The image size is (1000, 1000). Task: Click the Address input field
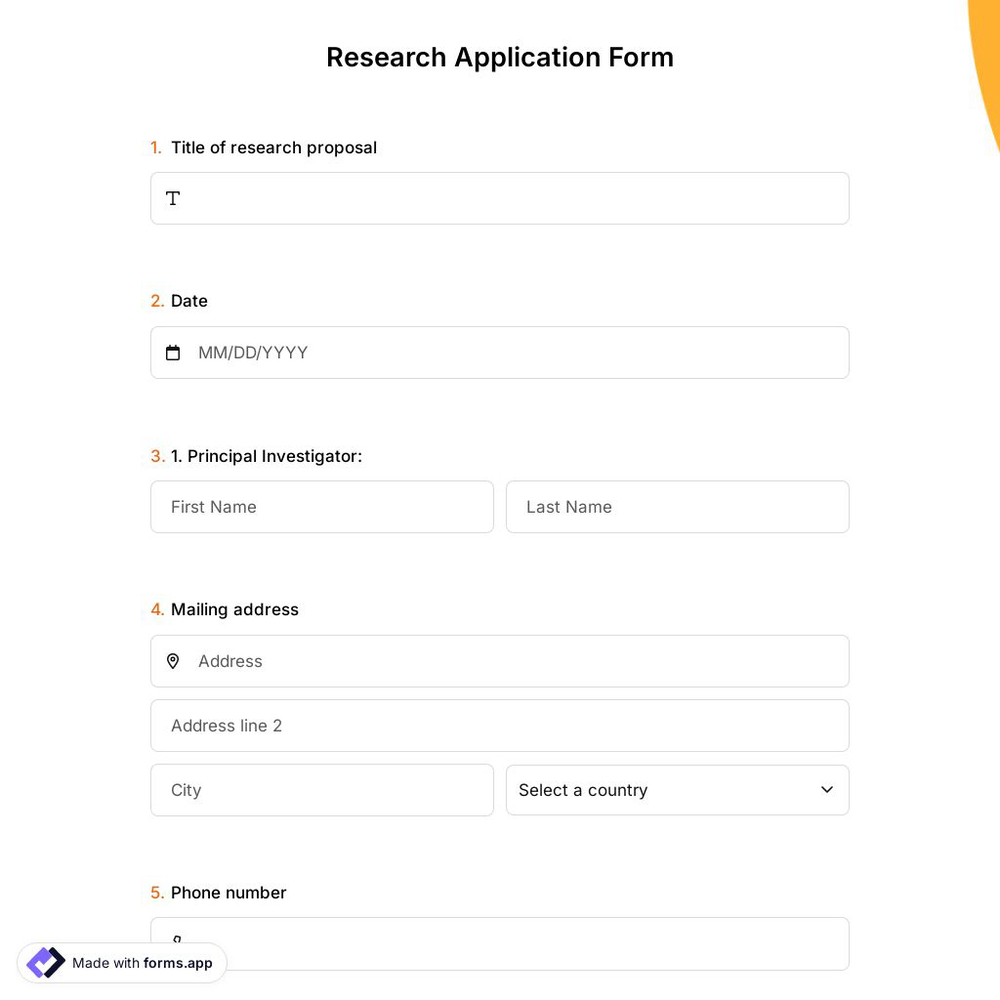[500, 661]
